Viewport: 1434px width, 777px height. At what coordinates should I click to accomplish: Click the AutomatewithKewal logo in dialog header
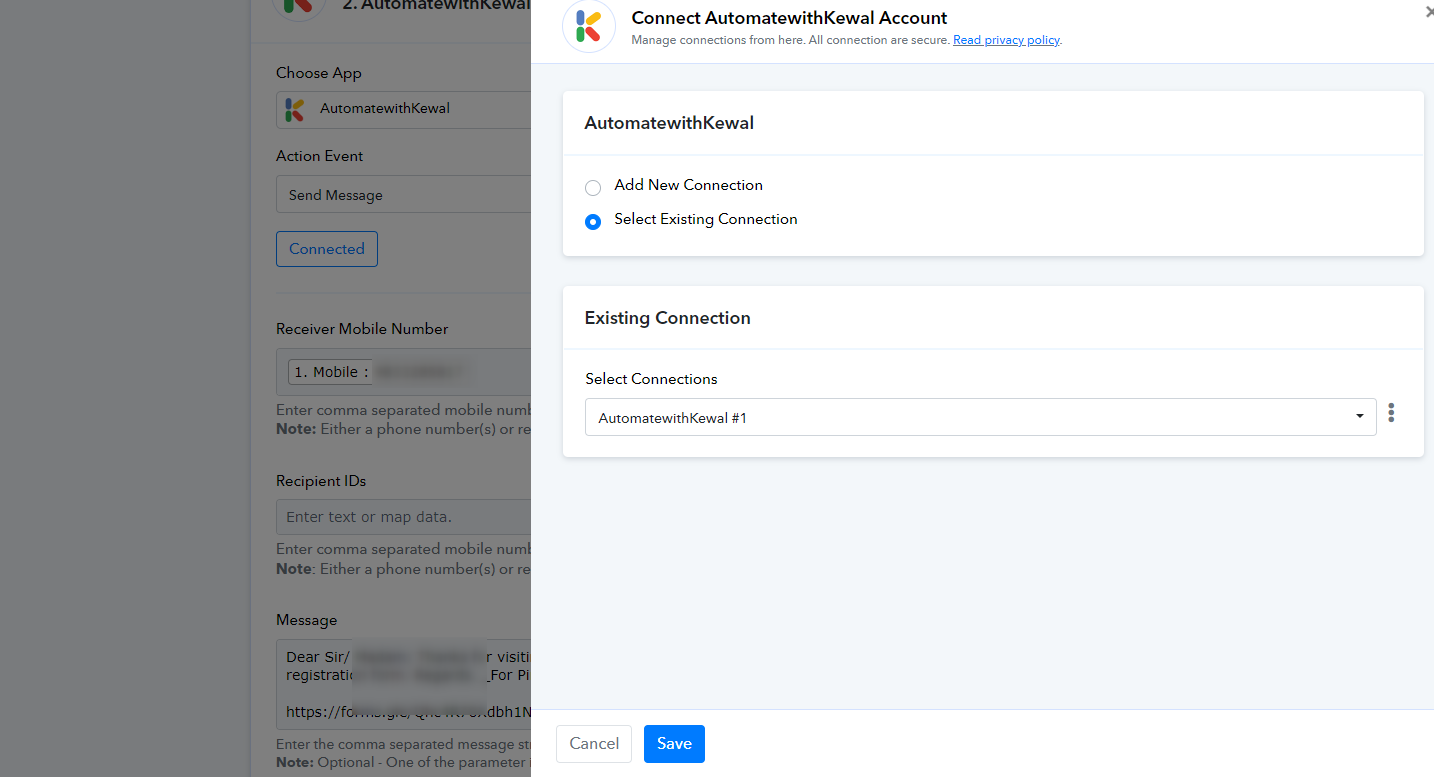(589, 26)
